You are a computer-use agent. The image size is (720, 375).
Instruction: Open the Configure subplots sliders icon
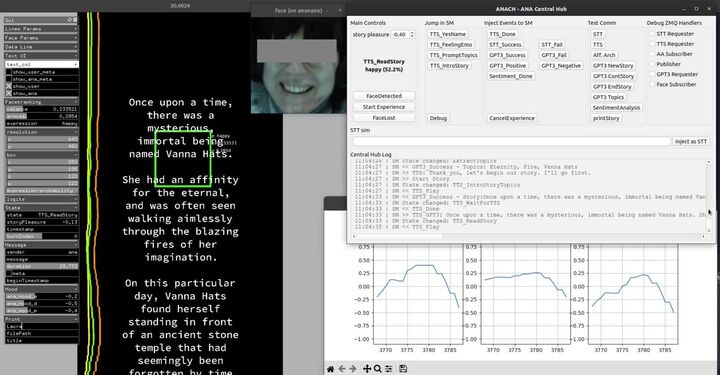389,369
